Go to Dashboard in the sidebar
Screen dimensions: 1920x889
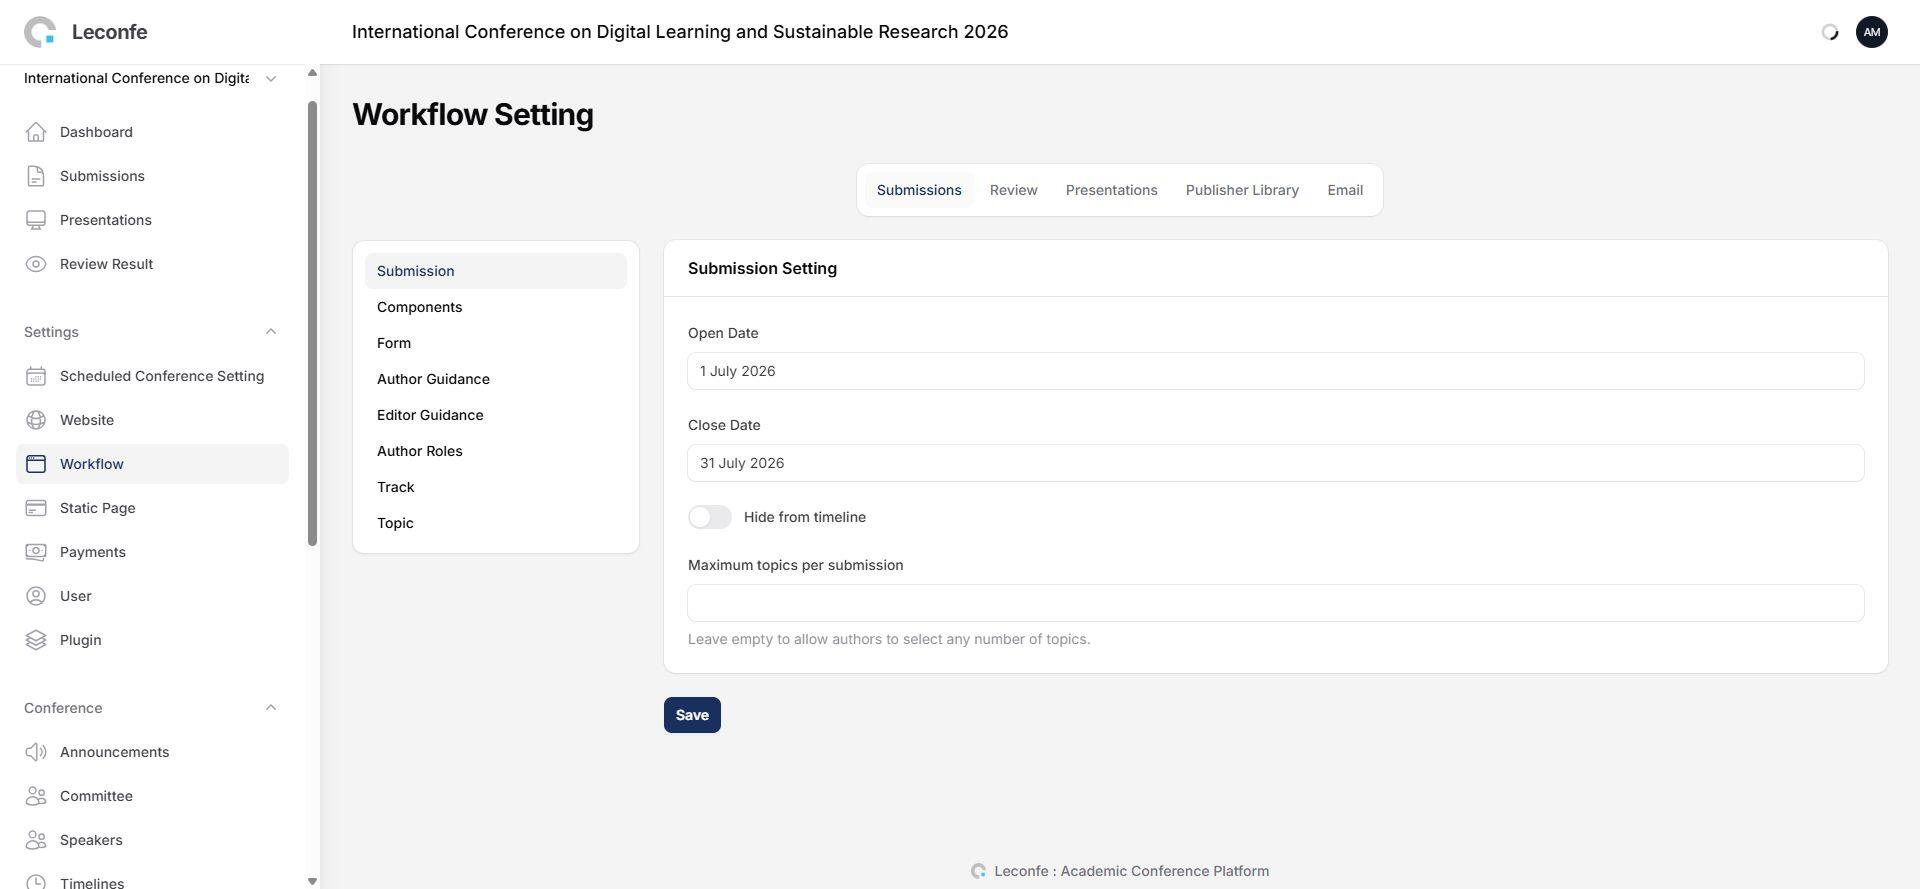[x=152, y=132]
